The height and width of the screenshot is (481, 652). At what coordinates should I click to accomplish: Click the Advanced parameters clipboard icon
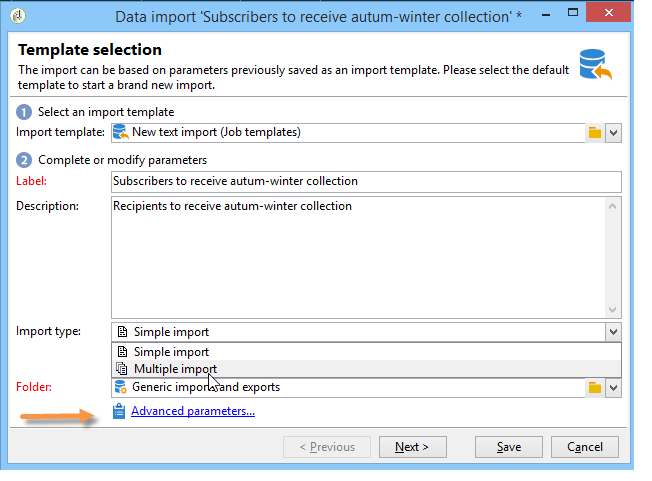coord(119,411)
